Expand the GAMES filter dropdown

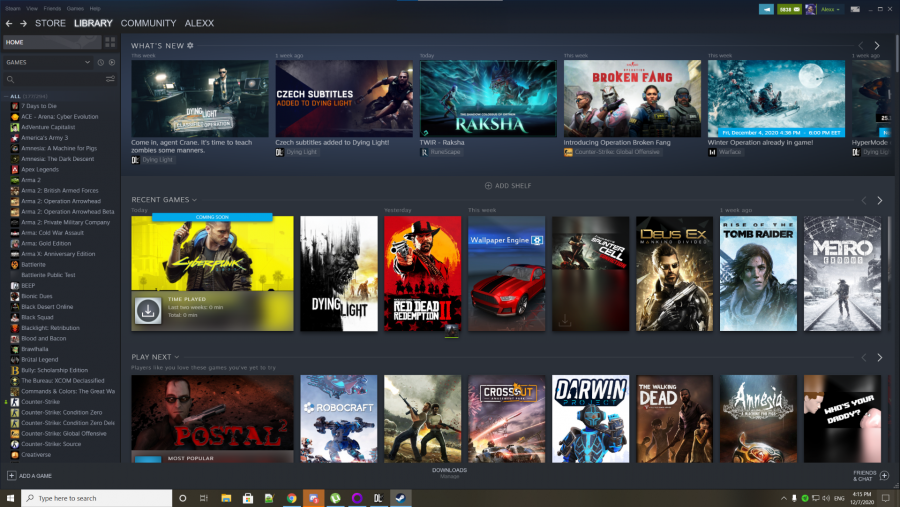pyautogui.click(x=88, y=62)
